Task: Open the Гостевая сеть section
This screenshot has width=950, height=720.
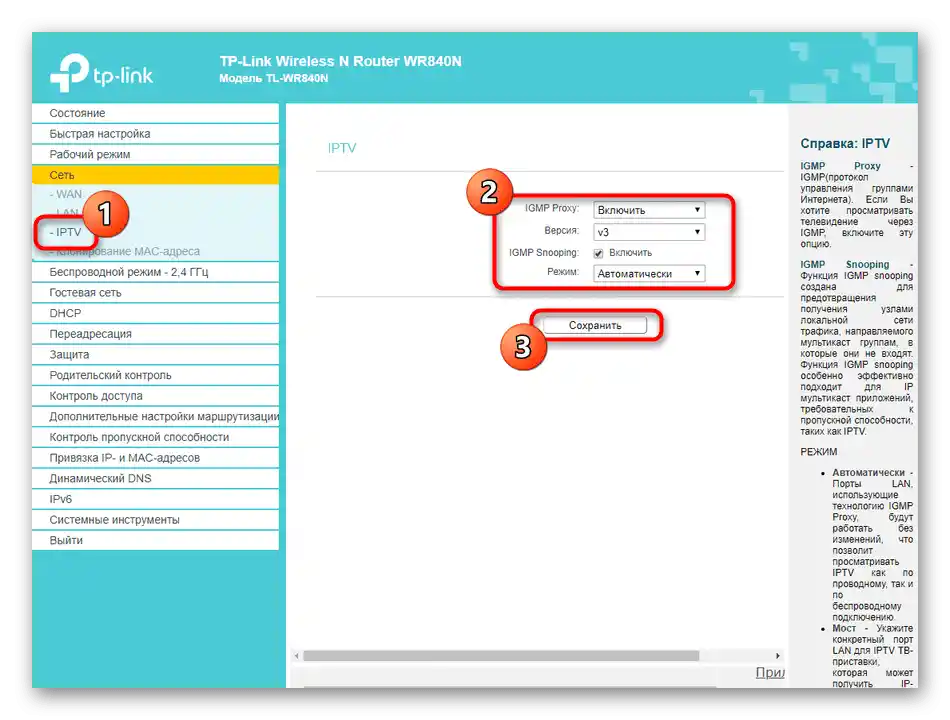Action: pos(155,293)
